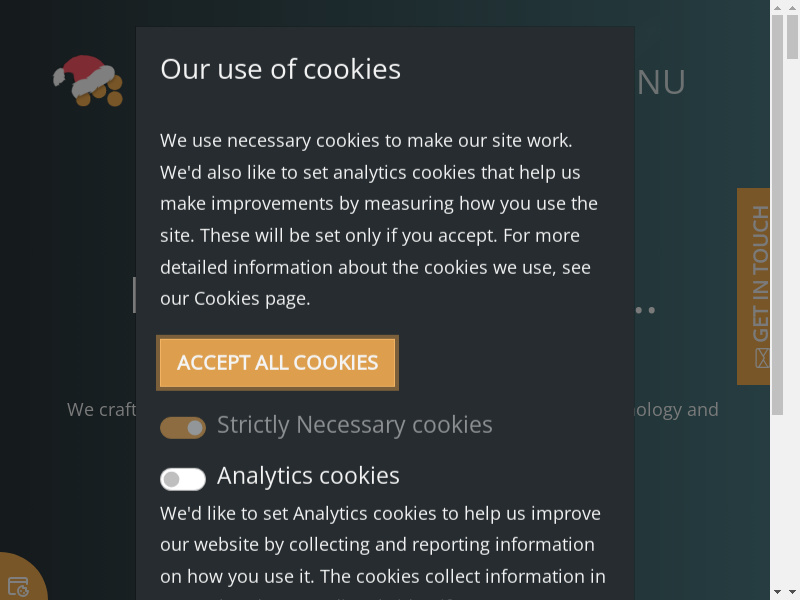The image size is (800, 600).
Task: Click the Santa hat site logo
Action: coord(88,81)
